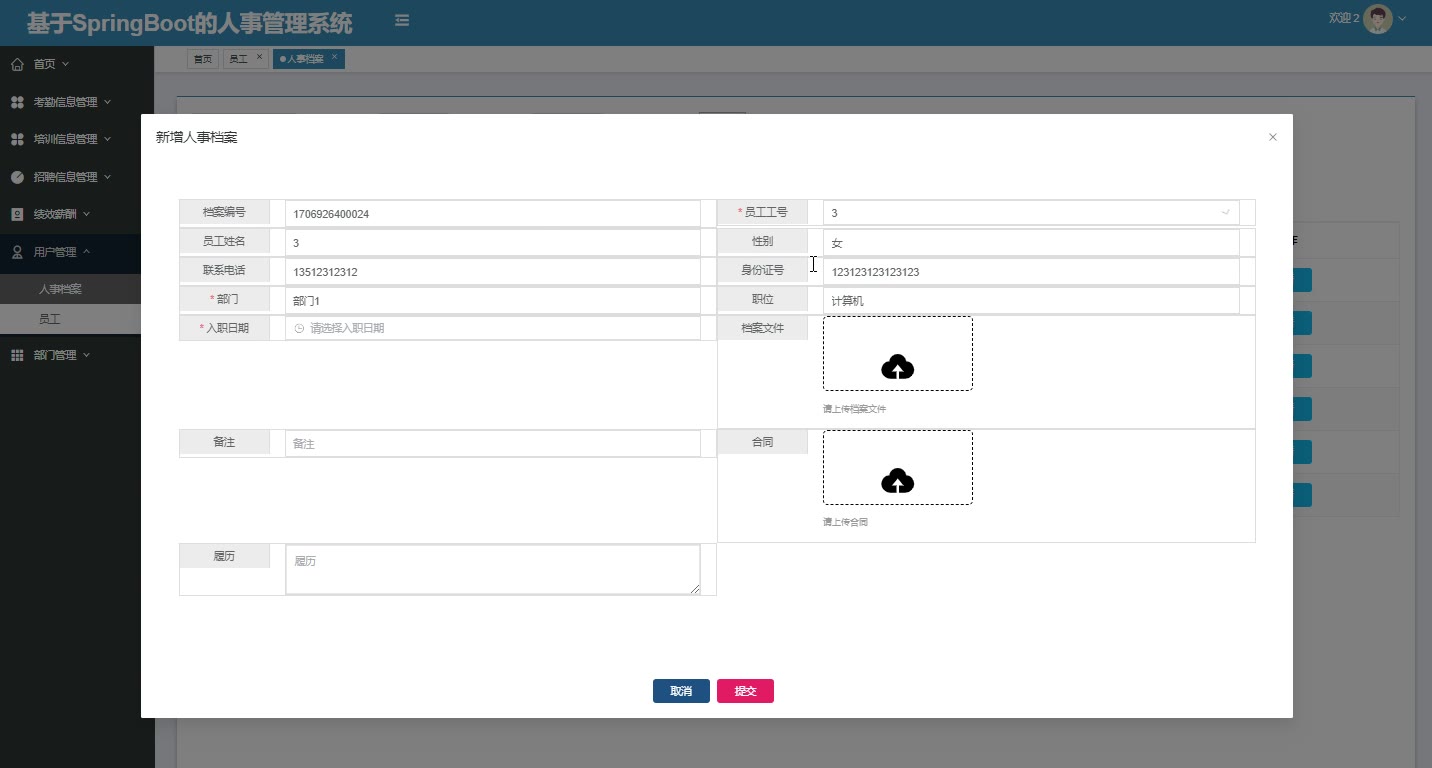Expand the 培训信息管理 chevron
This screenshot has height=768, width=1432.
point(107,139)
